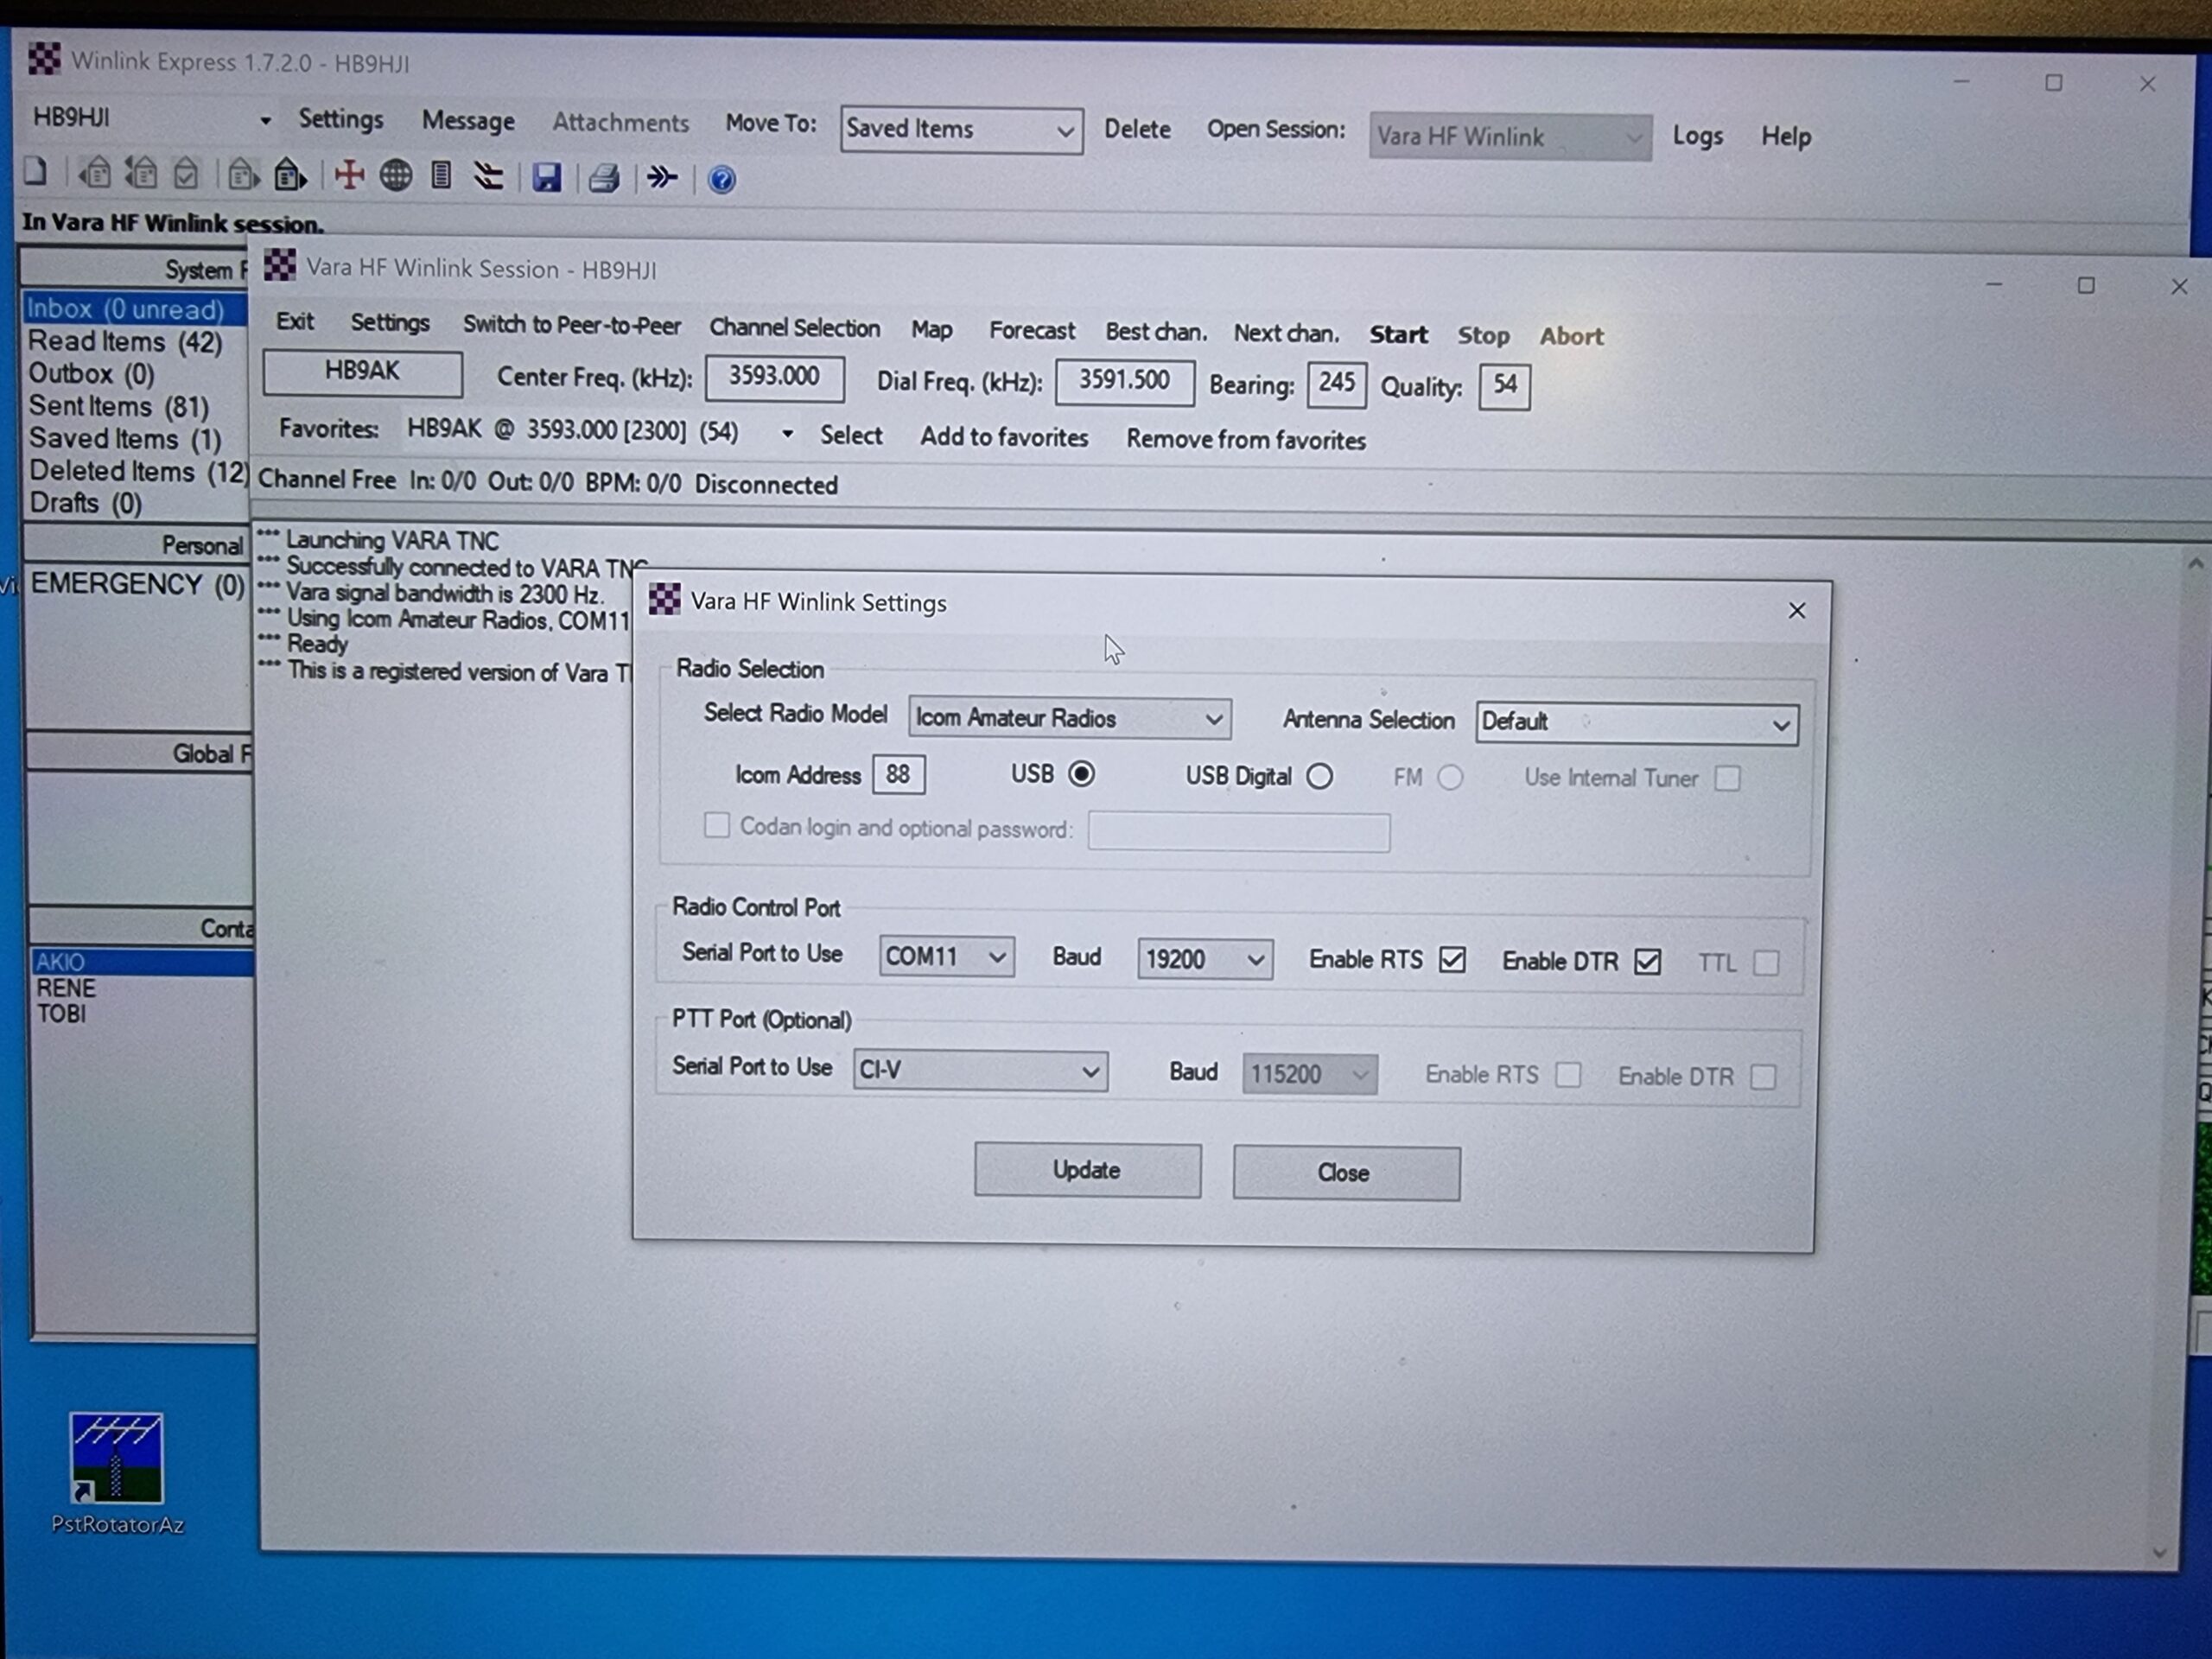Select the EMERGENCY (0) personal folder
This screenshot has width=2212, height=1659.
(138, 584)
